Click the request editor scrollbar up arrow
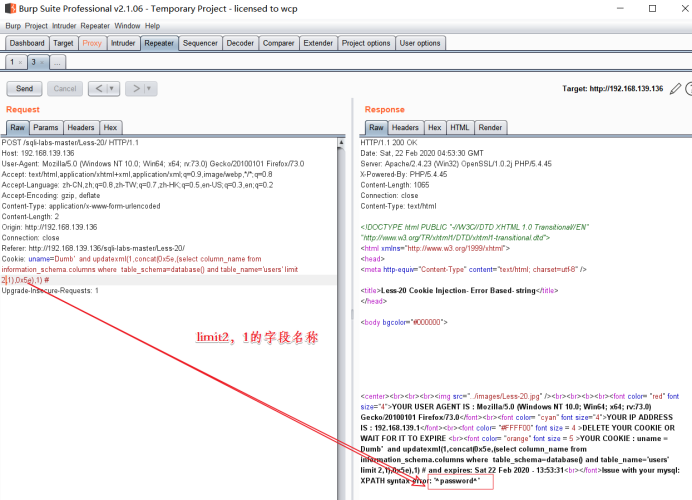This screenshot has width=692, height=500. (x=341, y=143)
